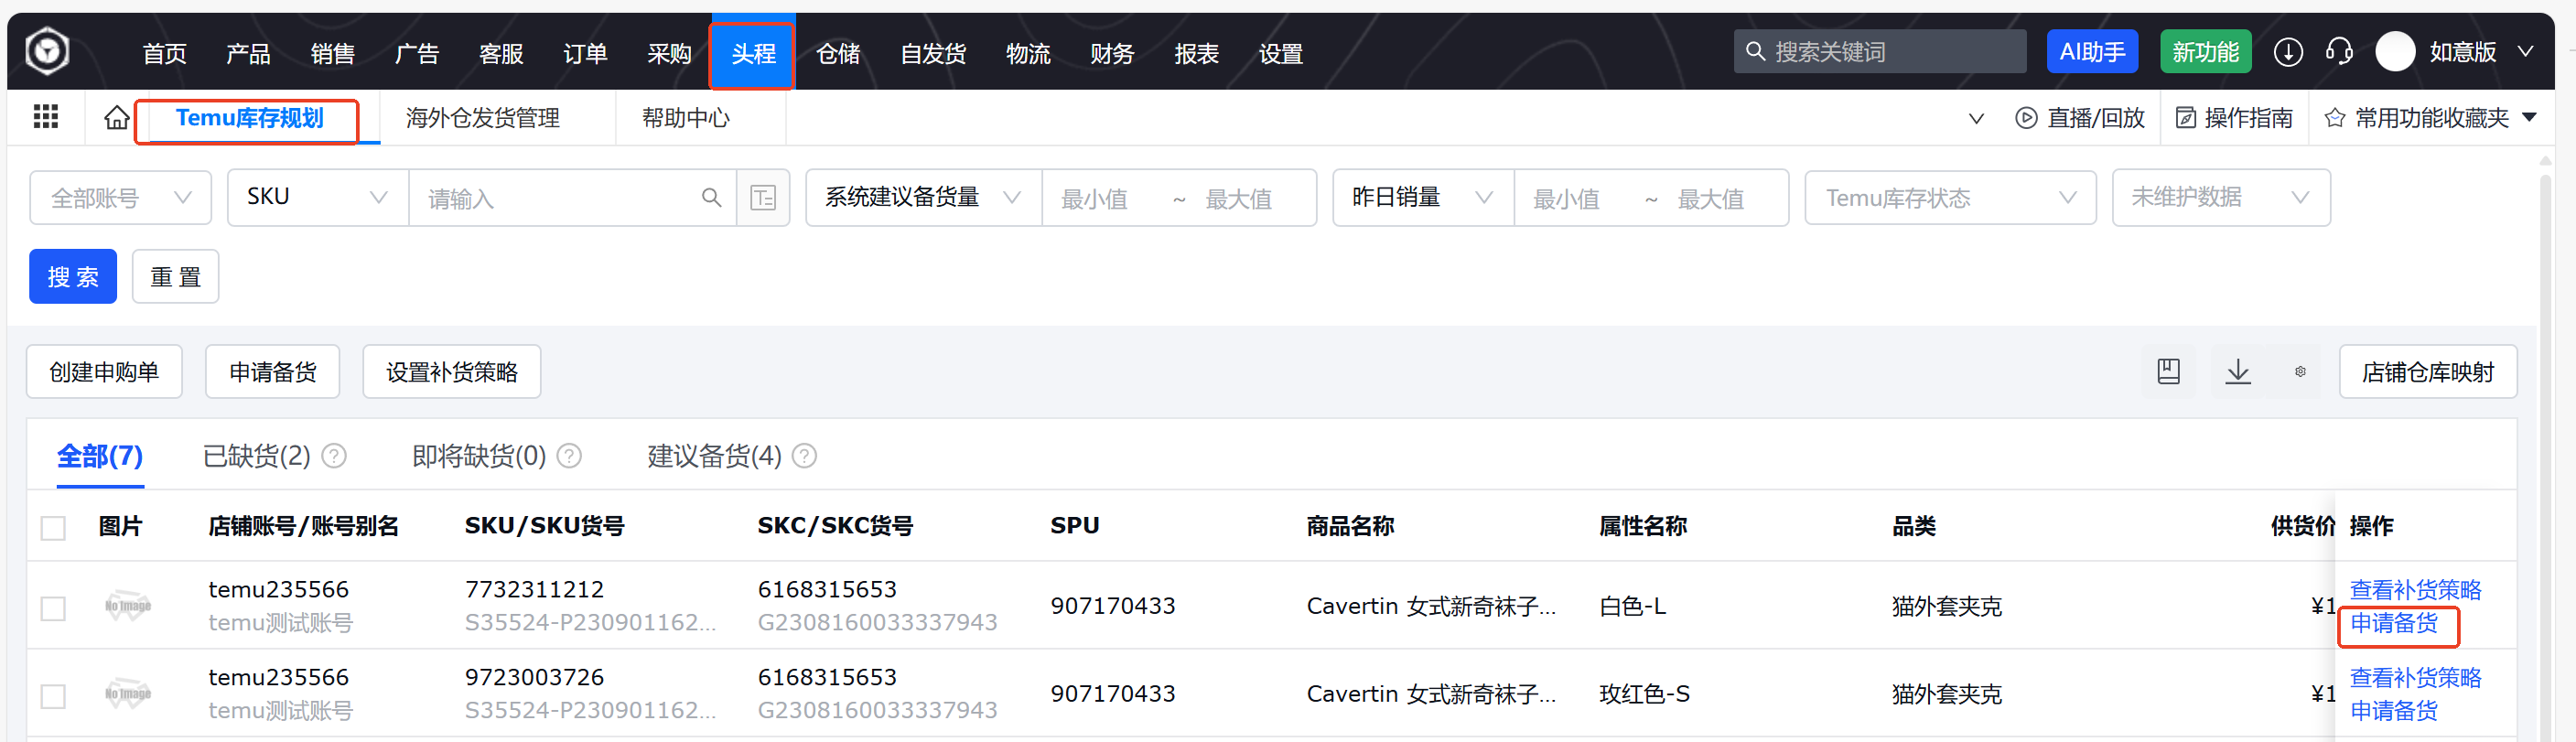Click the help icon next to 建议备货(4)
The image size is (2576, 742).
point(804,456)
